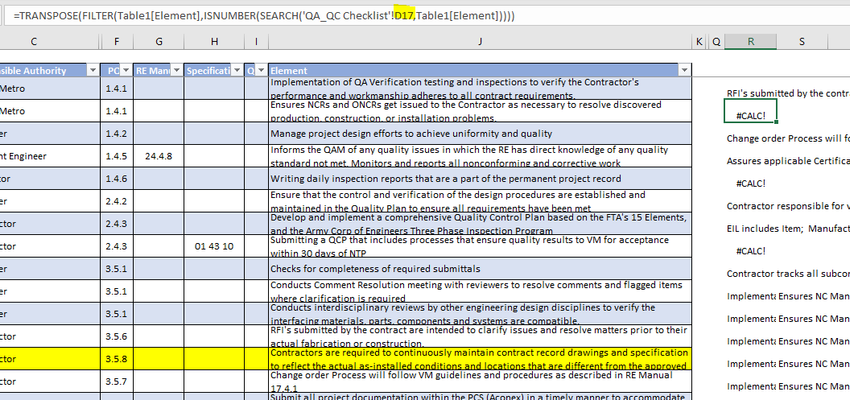Select '#CALC!' below 'Assures applicable Certifica'

click(751, 183)
